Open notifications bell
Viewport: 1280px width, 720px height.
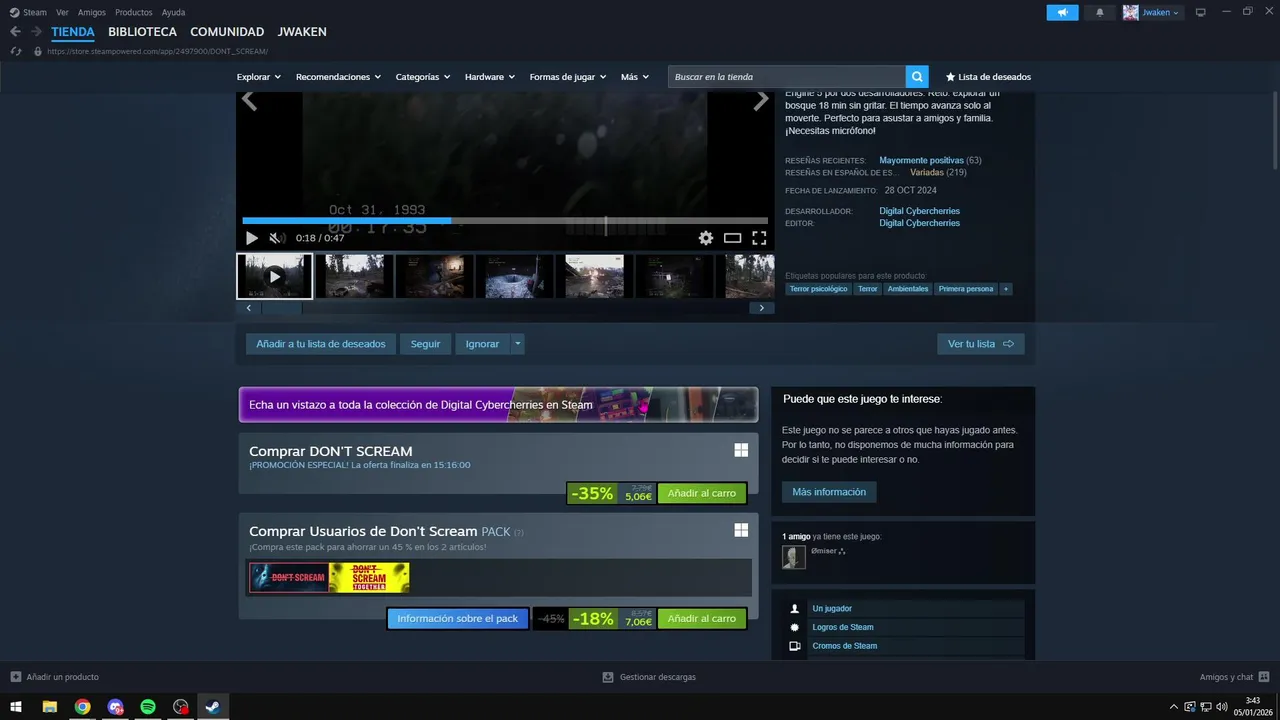pyautogui.click(x=1100, y=13)
